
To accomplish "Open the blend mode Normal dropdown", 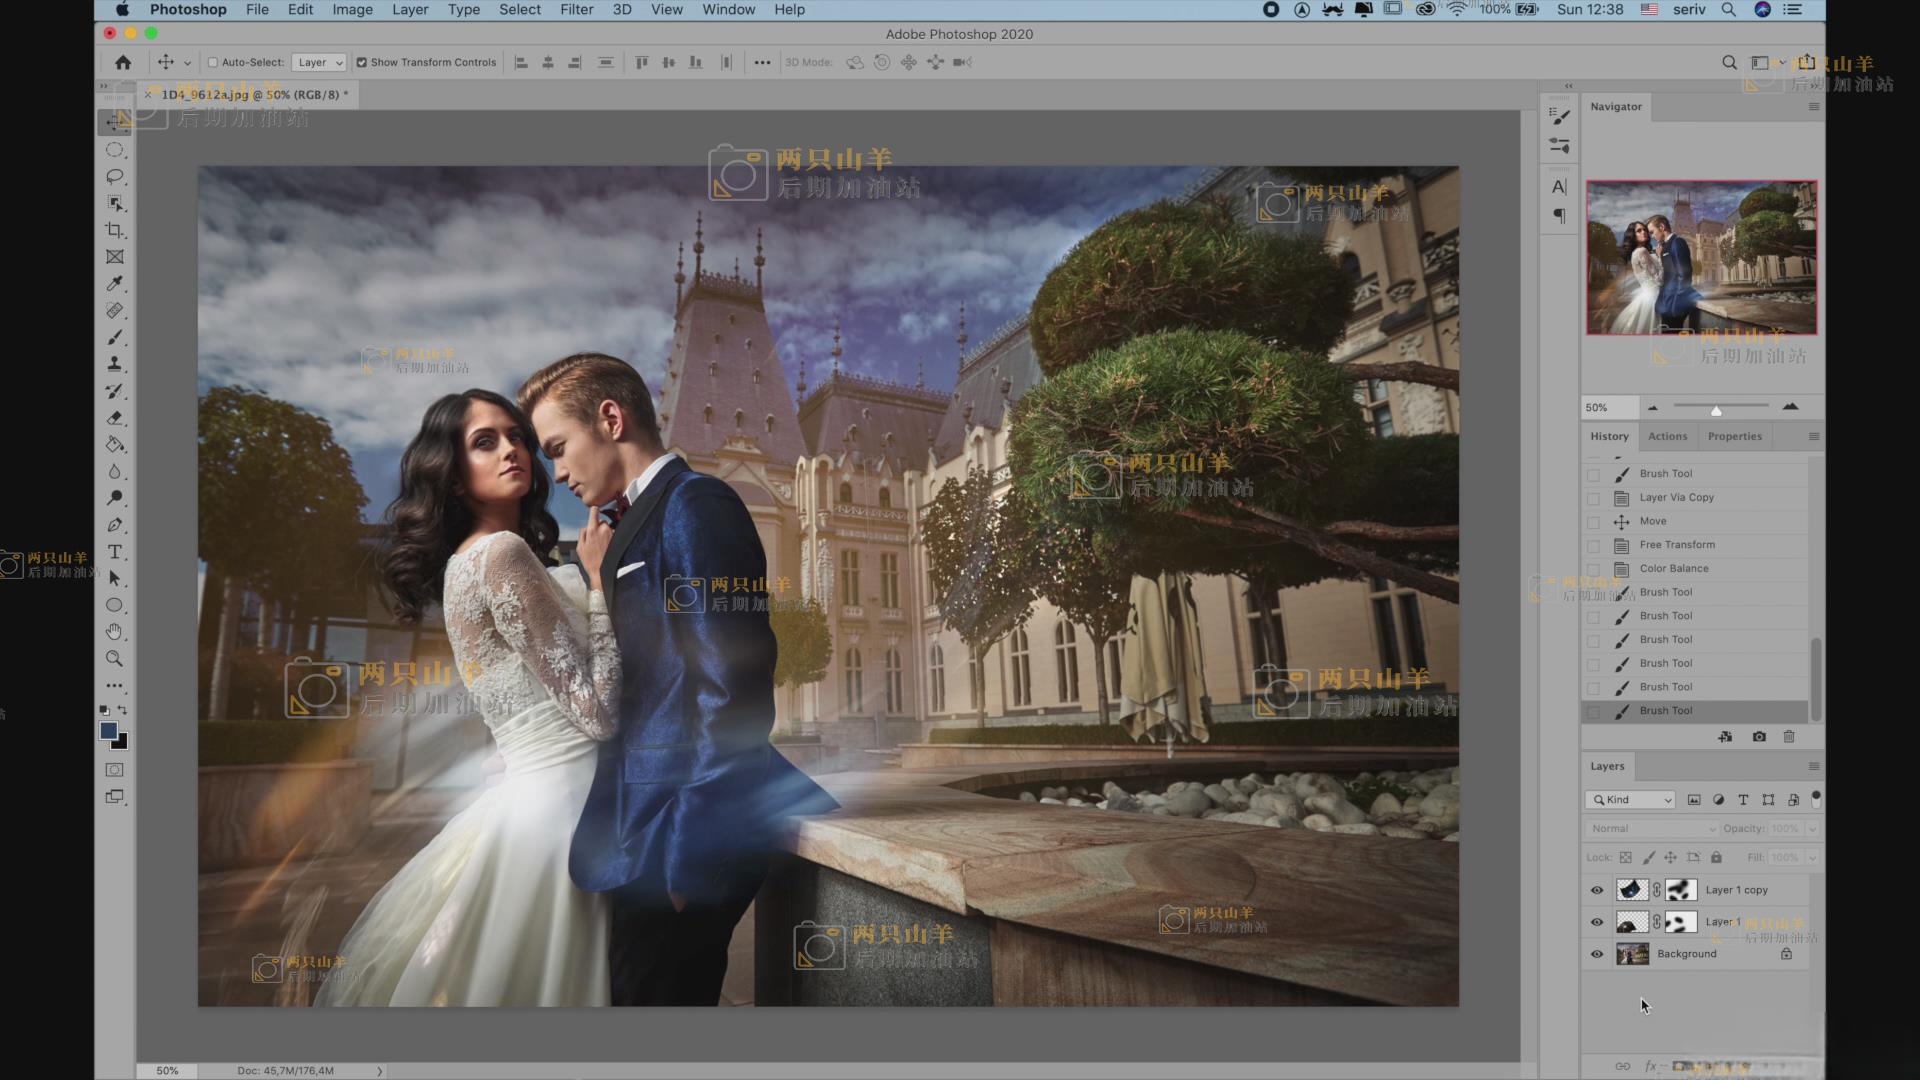I will [x=1651, y=829].
